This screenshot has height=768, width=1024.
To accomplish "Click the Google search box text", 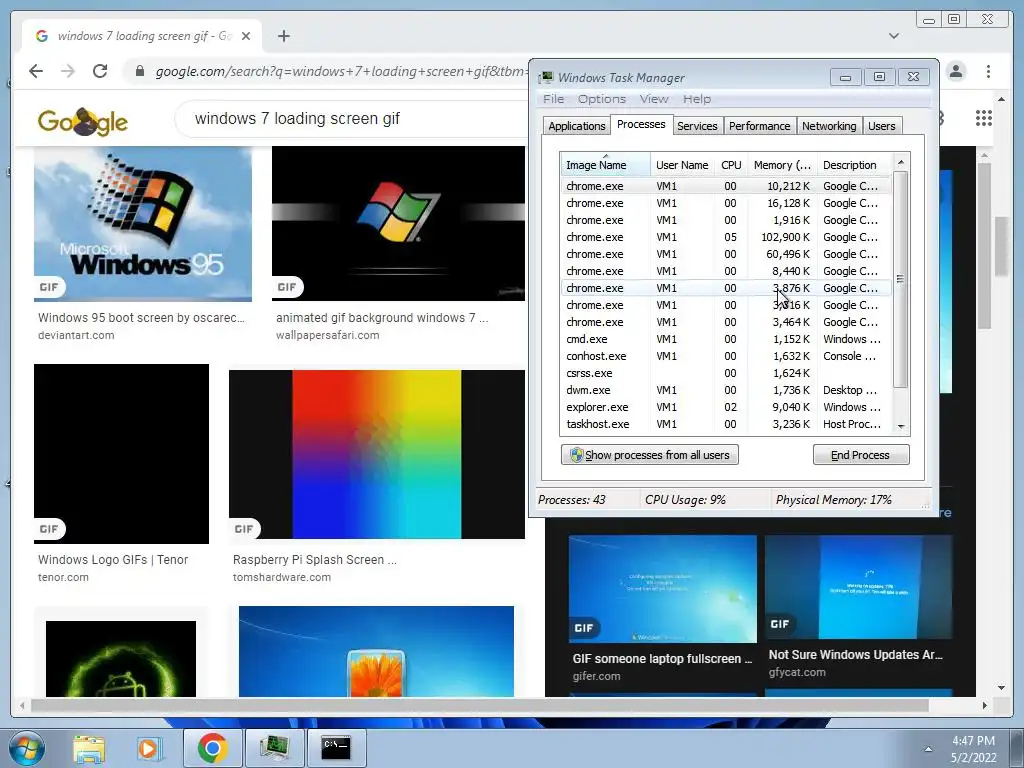I will pyautogui.click(x=297, y=118).
